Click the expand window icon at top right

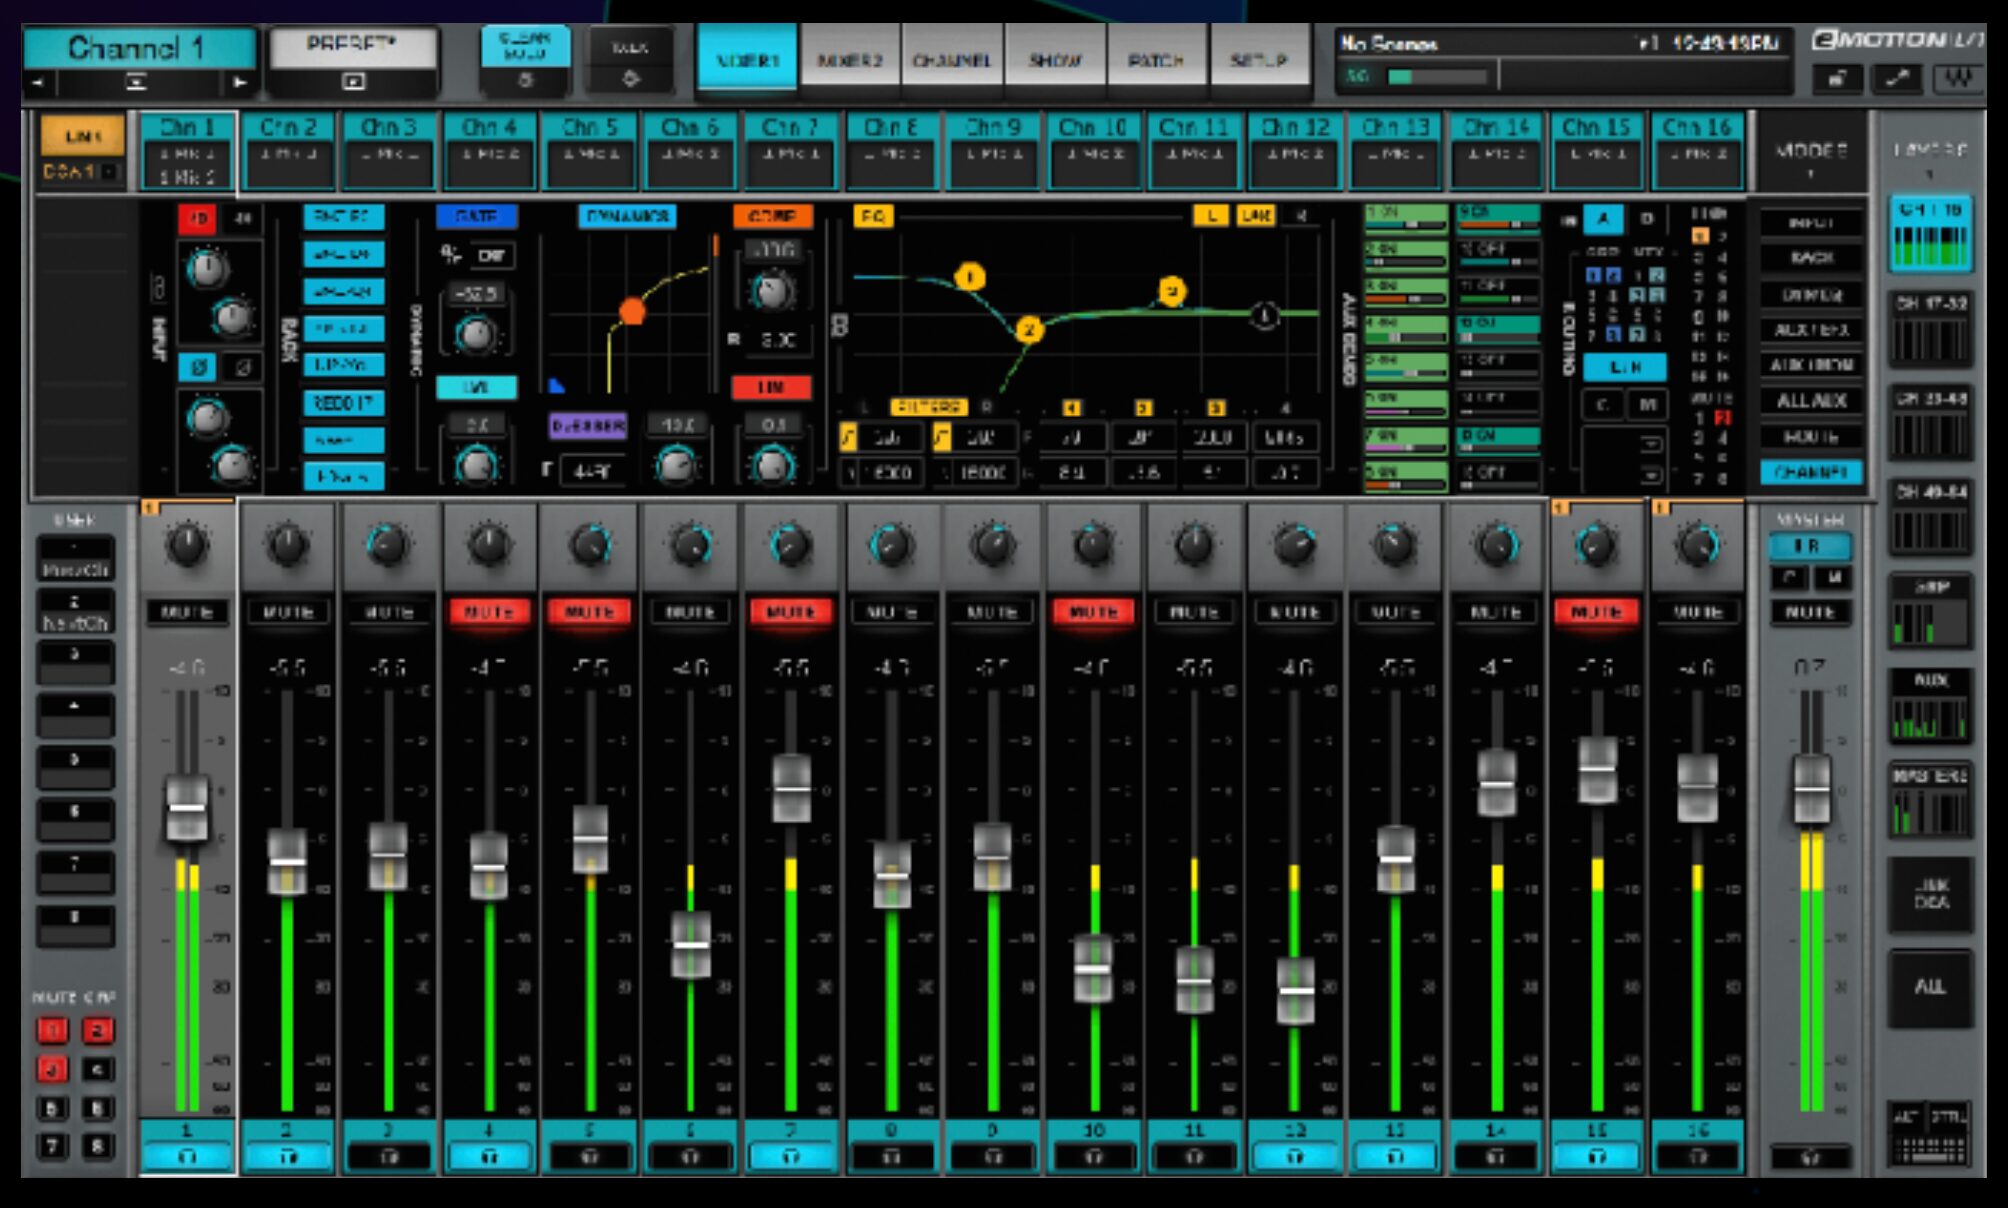[x=1897, y=78]
